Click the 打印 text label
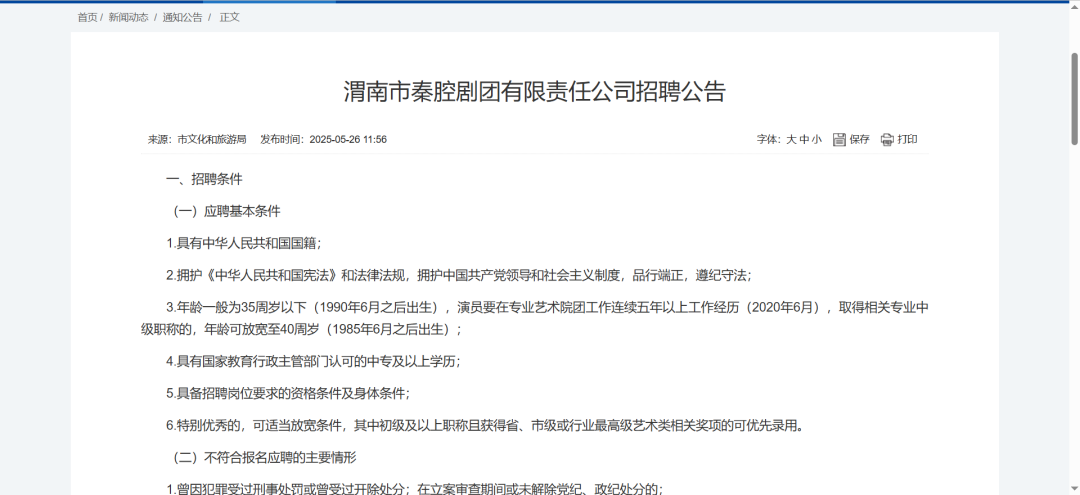Screen dimensions: 1080x495 [907, 140]
